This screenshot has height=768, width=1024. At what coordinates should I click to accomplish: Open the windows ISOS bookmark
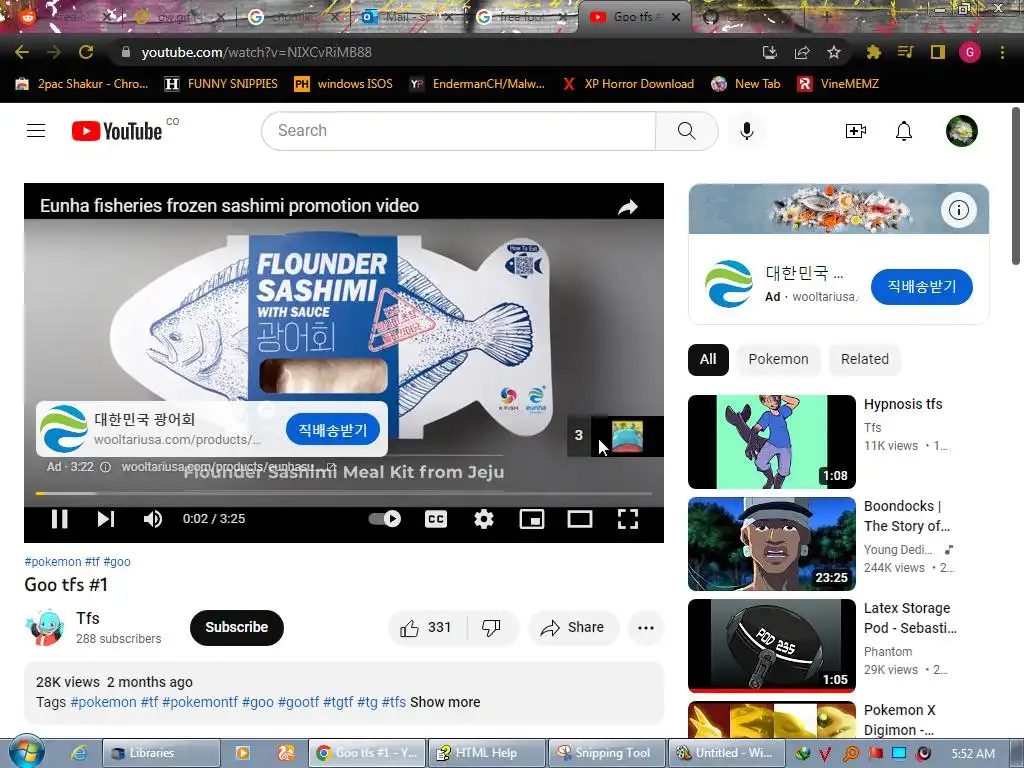point(344,84)
